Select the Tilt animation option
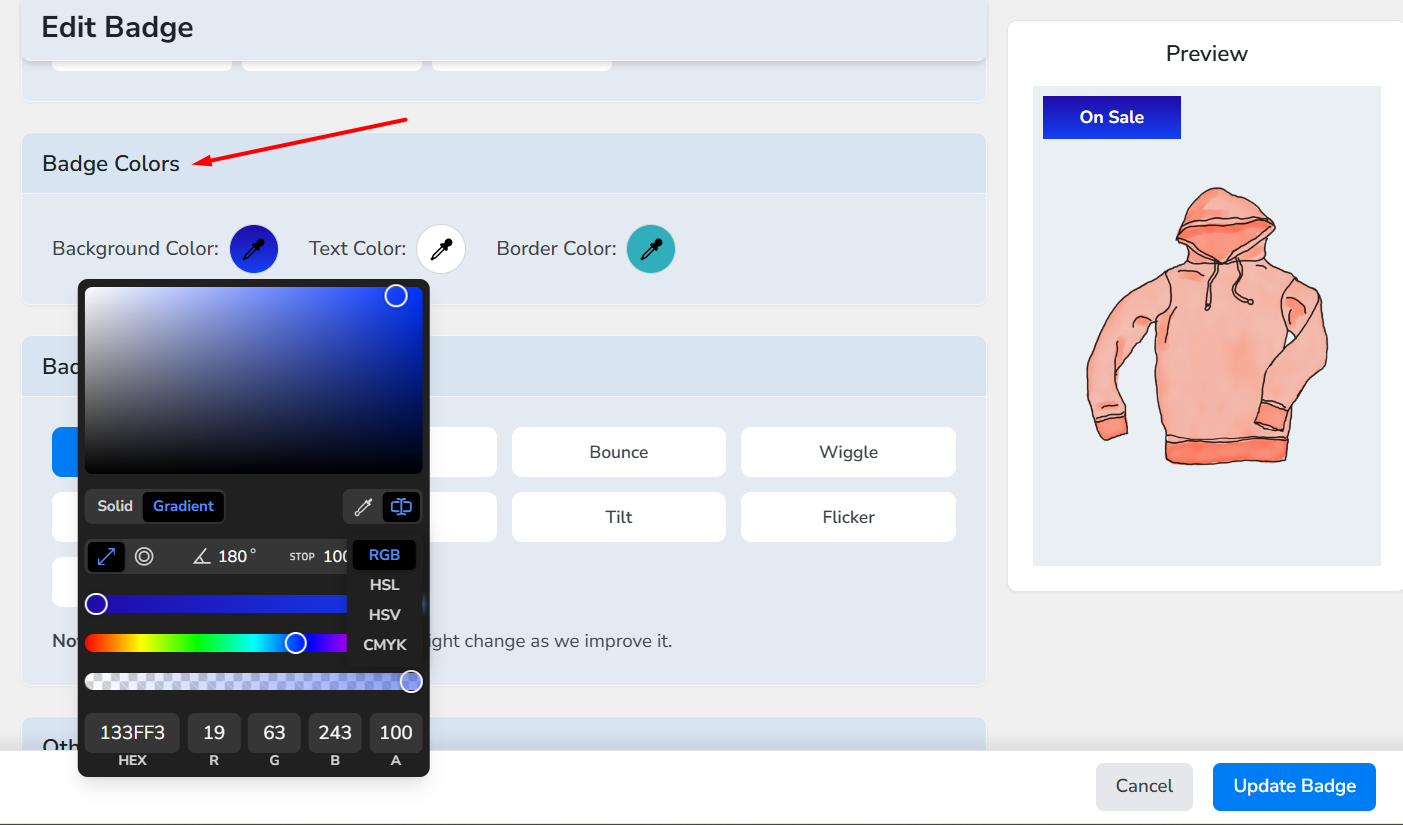The image size is (1403, 825). pos(618,517)
